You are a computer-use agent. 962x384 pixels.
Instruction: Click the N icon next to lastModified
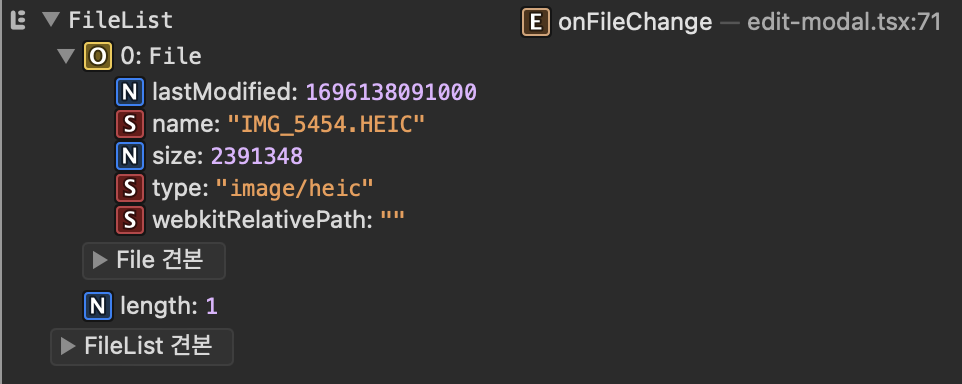click(x=129, y=92)
